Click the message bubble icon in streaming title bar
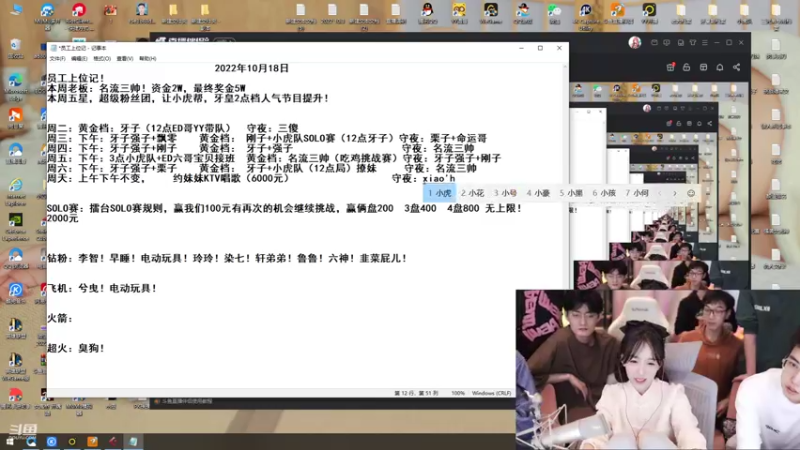800x450 pixels. (x=666, y=43)
